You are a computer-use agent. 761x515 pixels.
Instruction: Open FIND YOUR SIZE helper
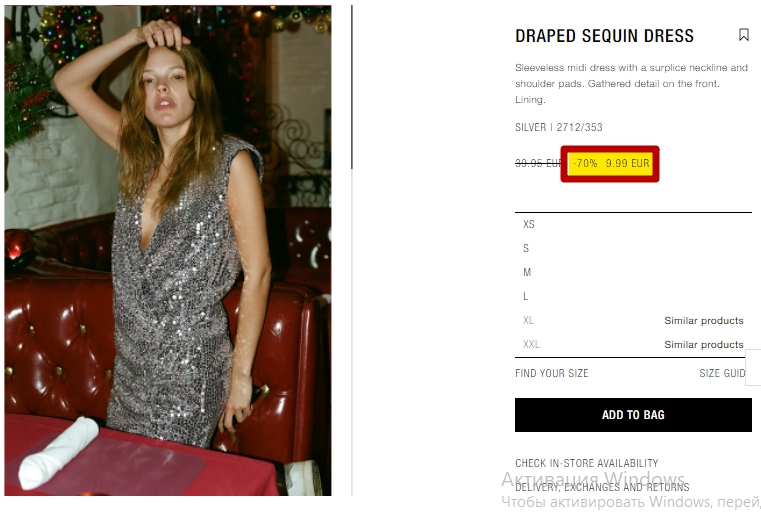(x=551, y=373)
